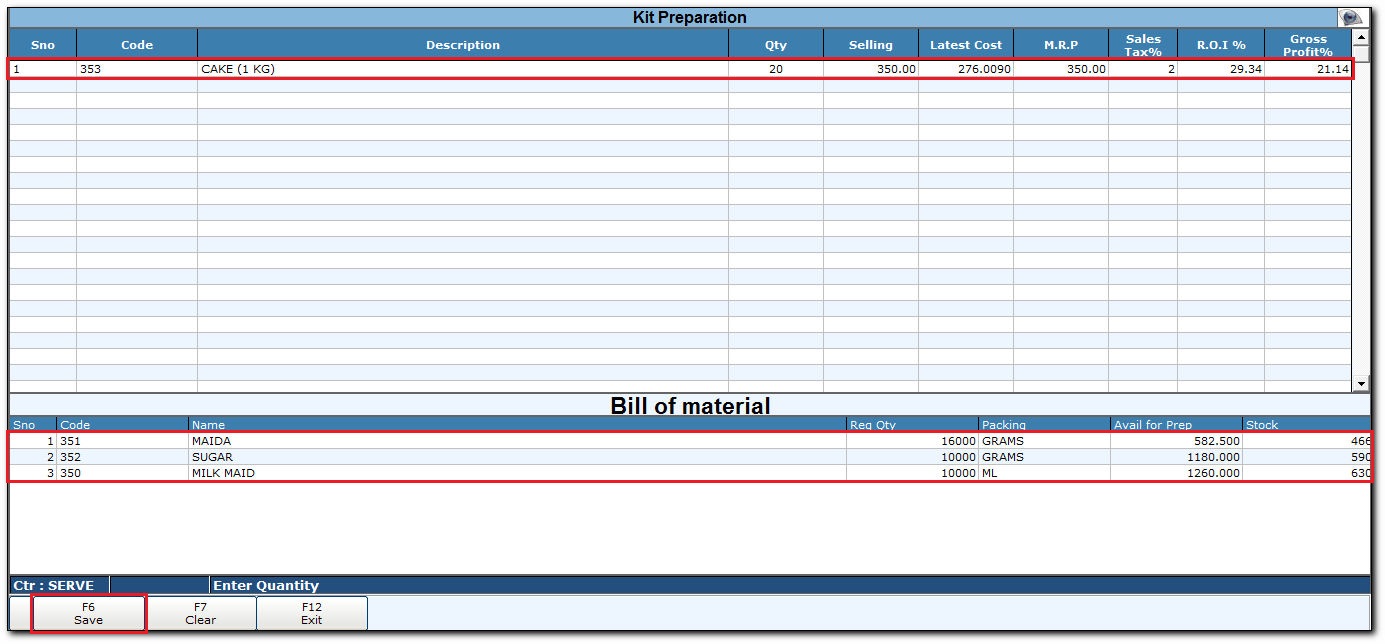Click the Code column header in Kit Preparation
This screenshot has height=644, width=1385.
pyautogui.click(x=137, y=44)
